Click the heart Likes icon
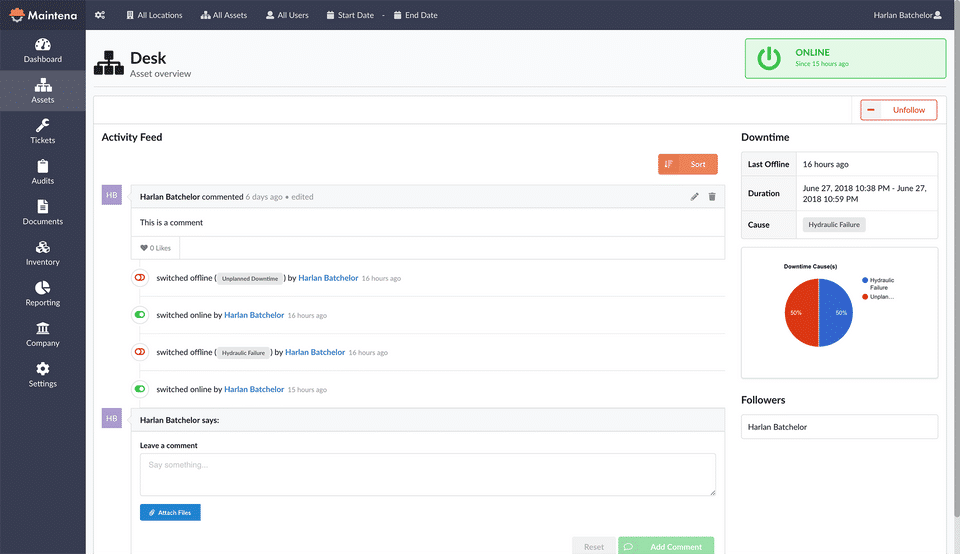The width and height of the screenshot is (960, 554). [144, 248]
